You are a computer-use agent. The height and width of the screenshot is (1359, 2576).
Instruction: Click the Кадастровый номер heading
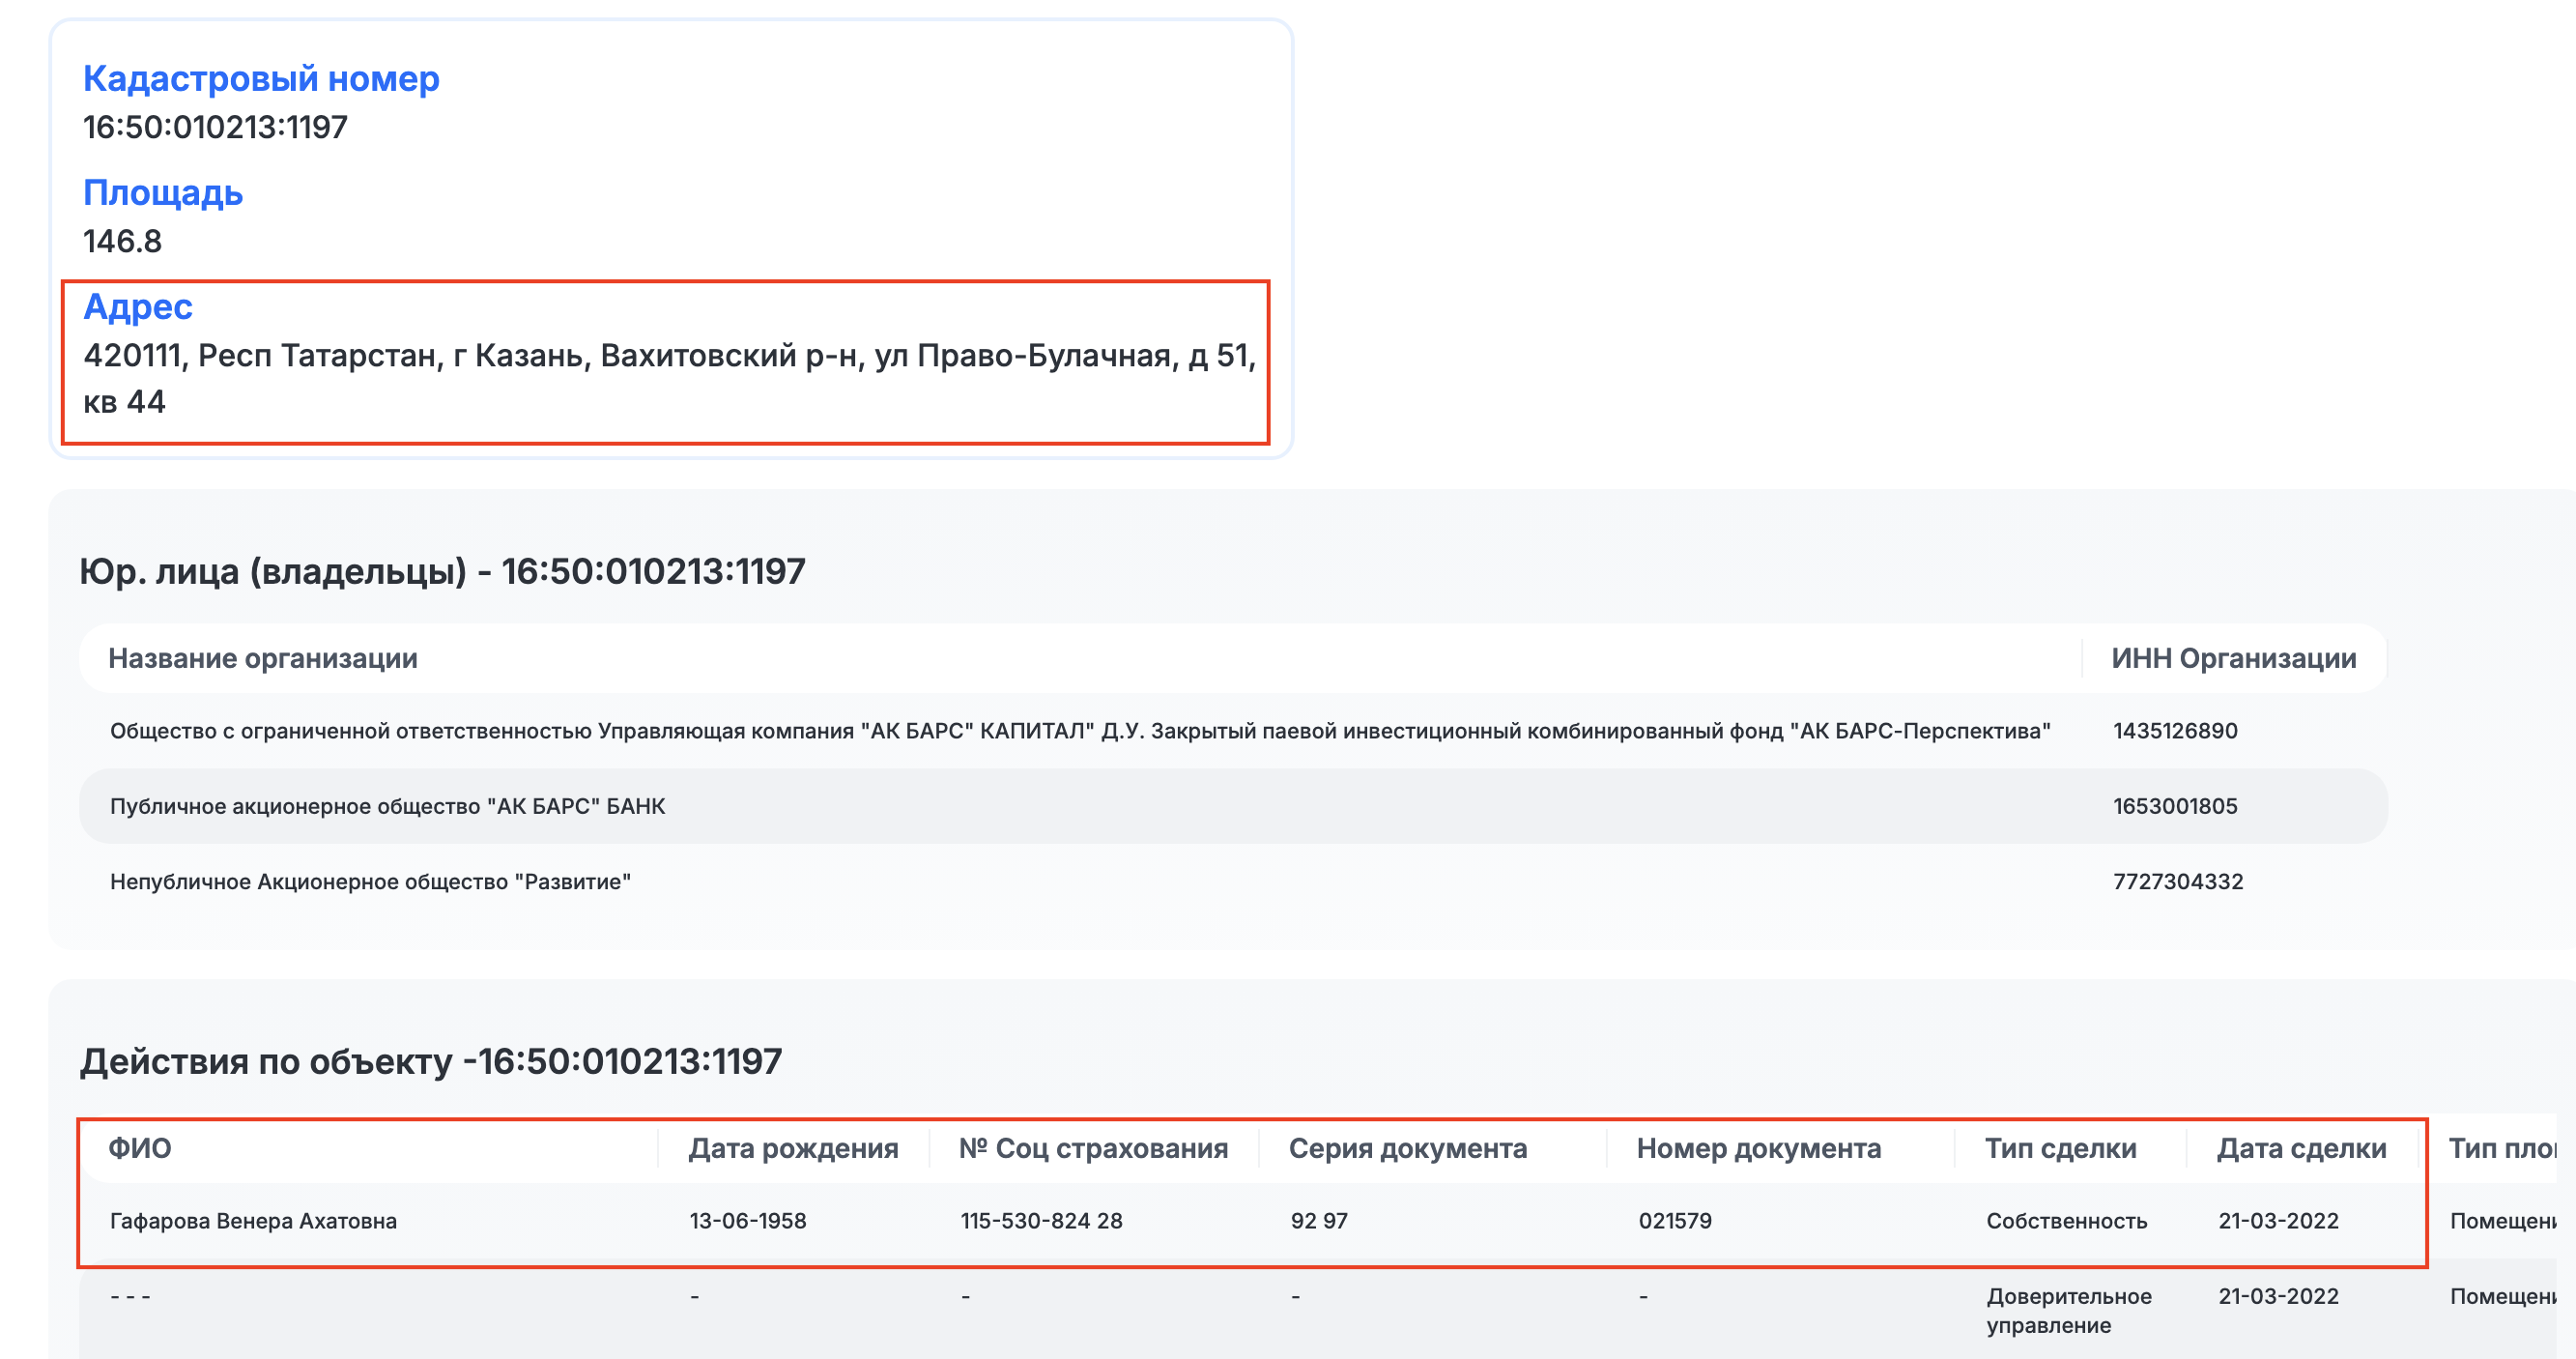tap(261, 78)
